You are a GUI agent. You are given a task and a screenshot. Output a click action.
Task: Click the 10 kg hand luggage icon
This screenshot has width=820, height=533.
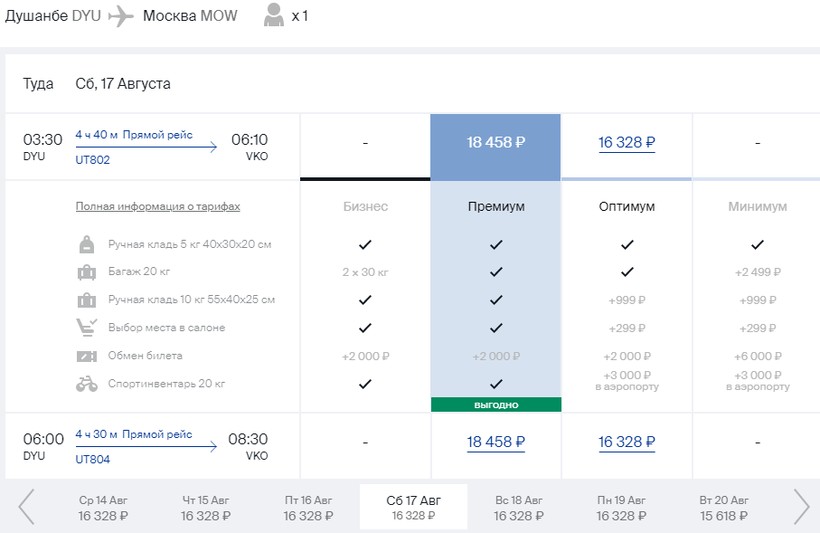[x=87, y=300]
